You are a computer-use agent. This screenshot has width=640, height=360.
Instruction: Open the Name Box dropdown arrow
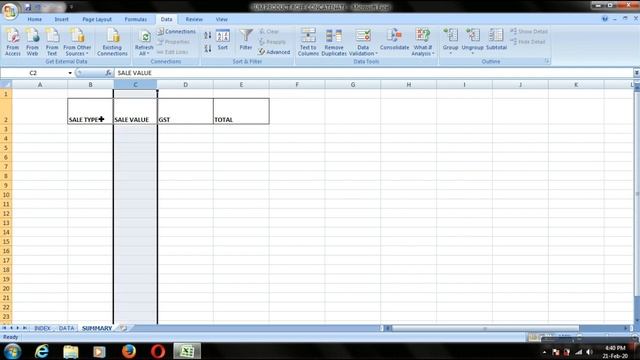pyautogui.click(x=70, y=73)
